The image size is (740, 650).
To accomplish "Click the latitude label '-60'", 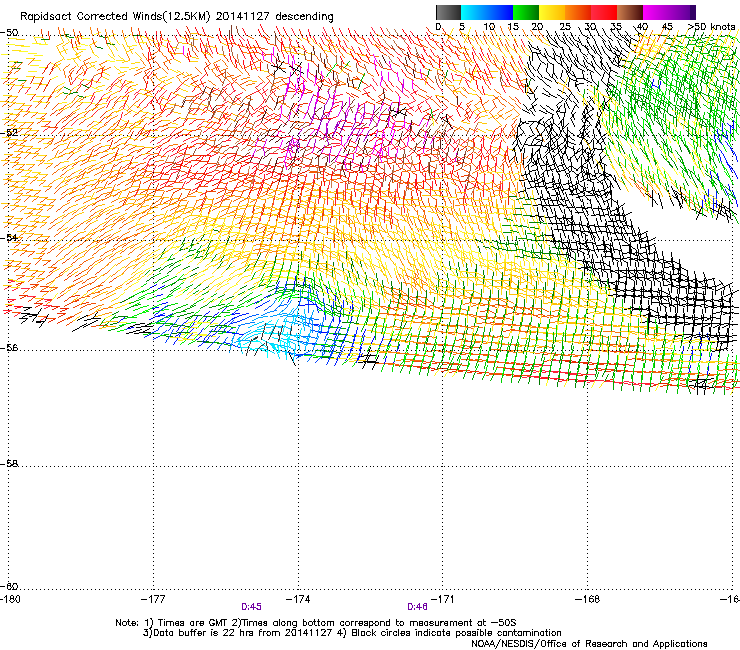I will pyautogui.click(x=9, y=586).
